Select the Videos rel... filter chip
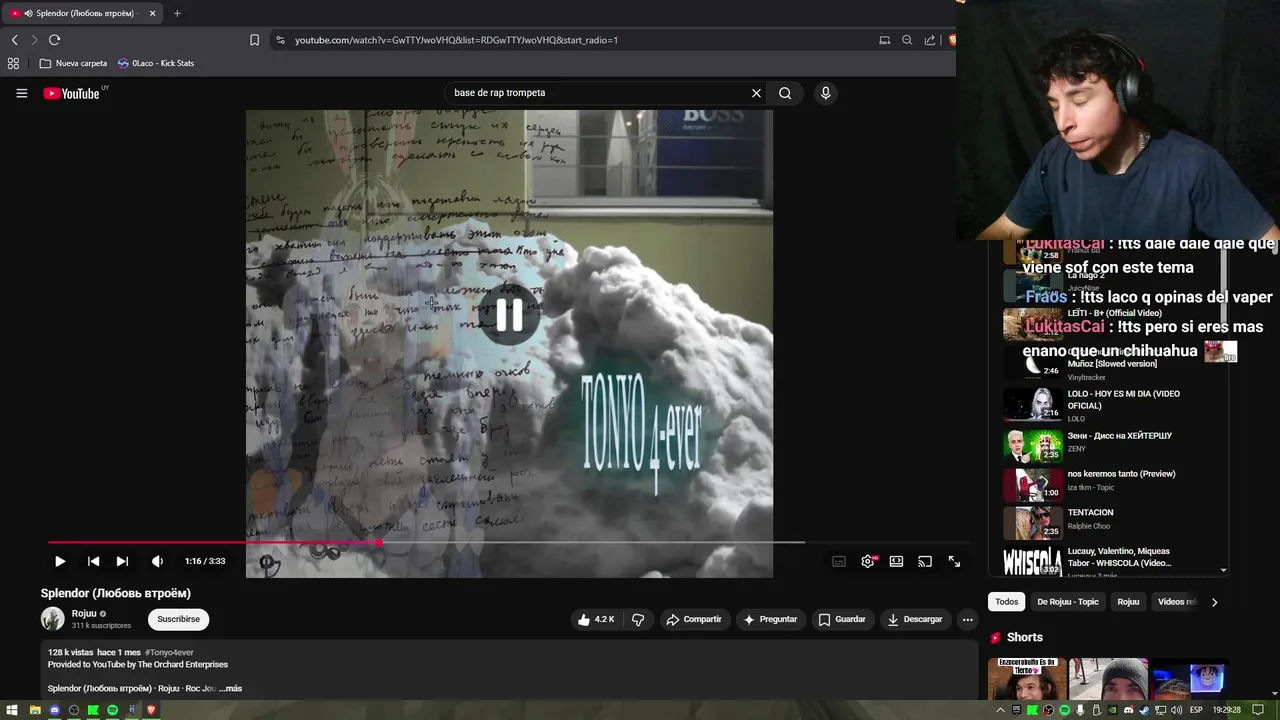This screenshot has width=1280, height=720. click(1176, 602)
